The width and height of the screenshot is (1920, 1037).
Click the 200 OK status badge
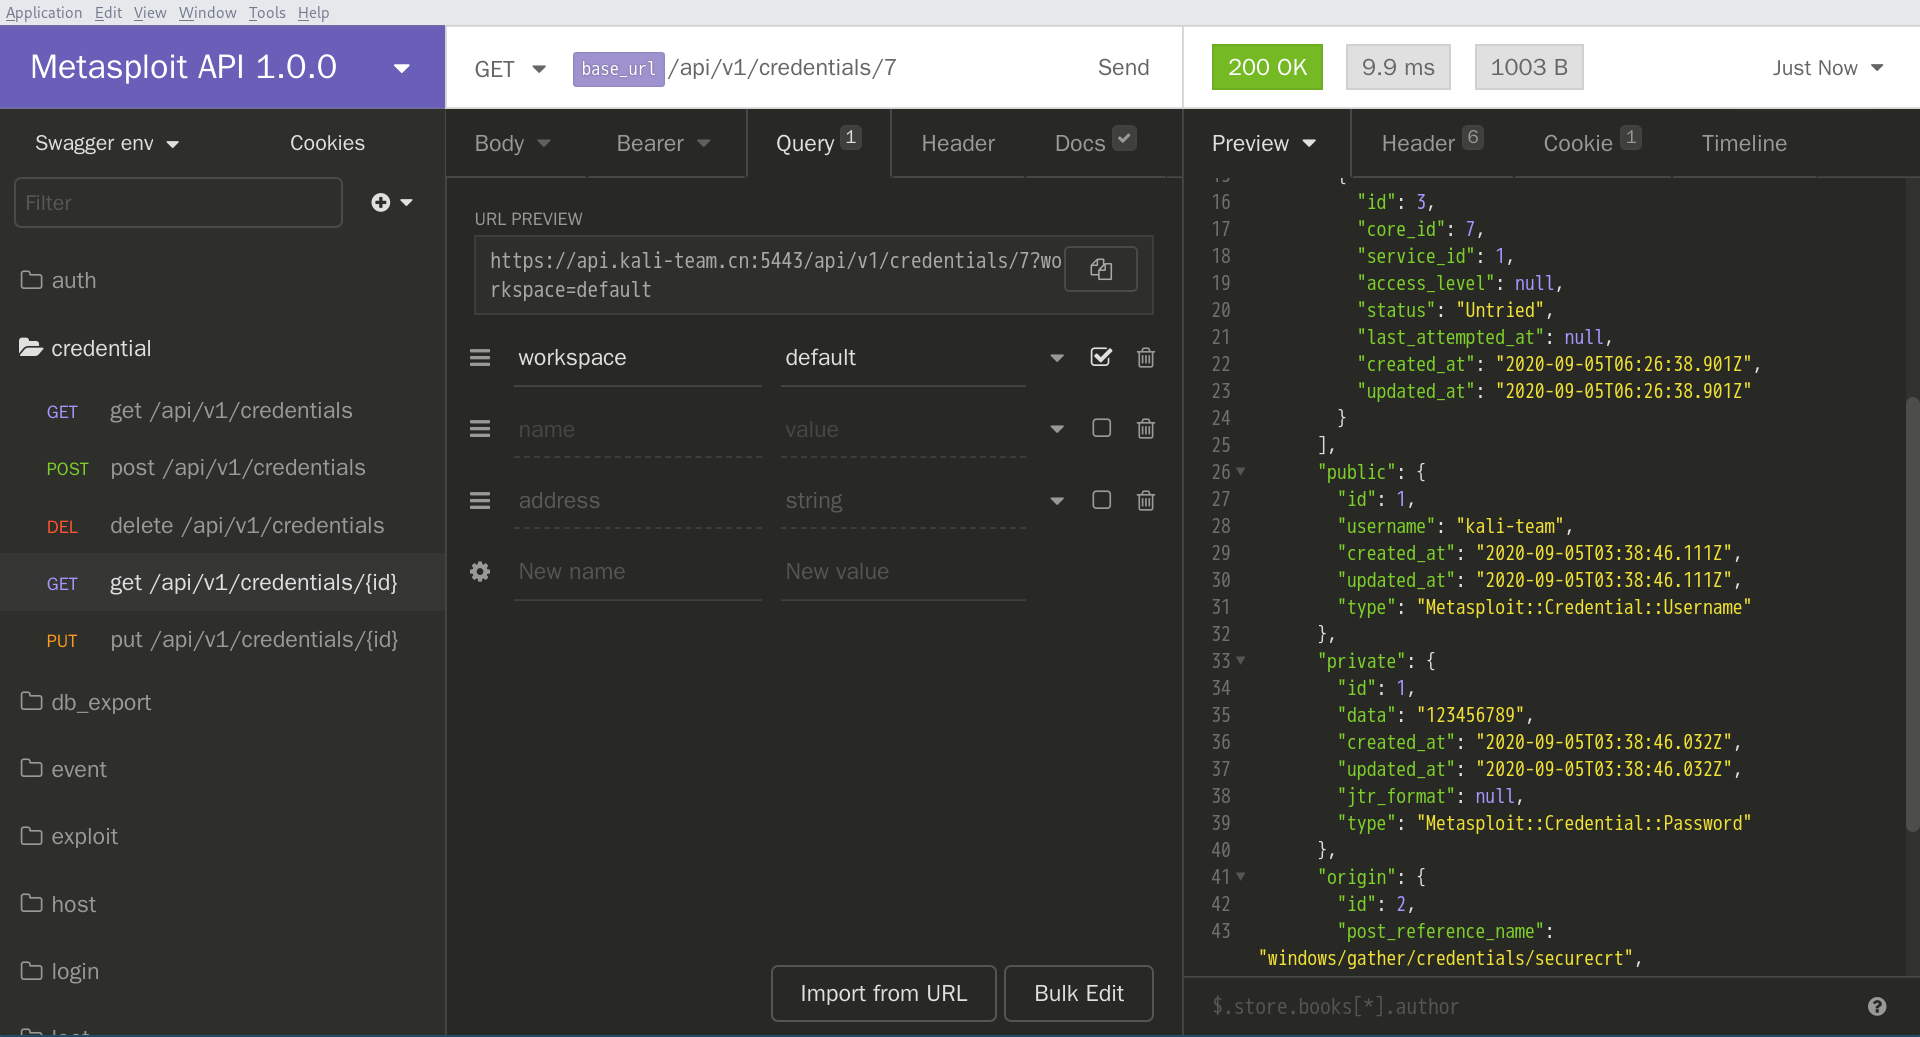point(1267,67)
